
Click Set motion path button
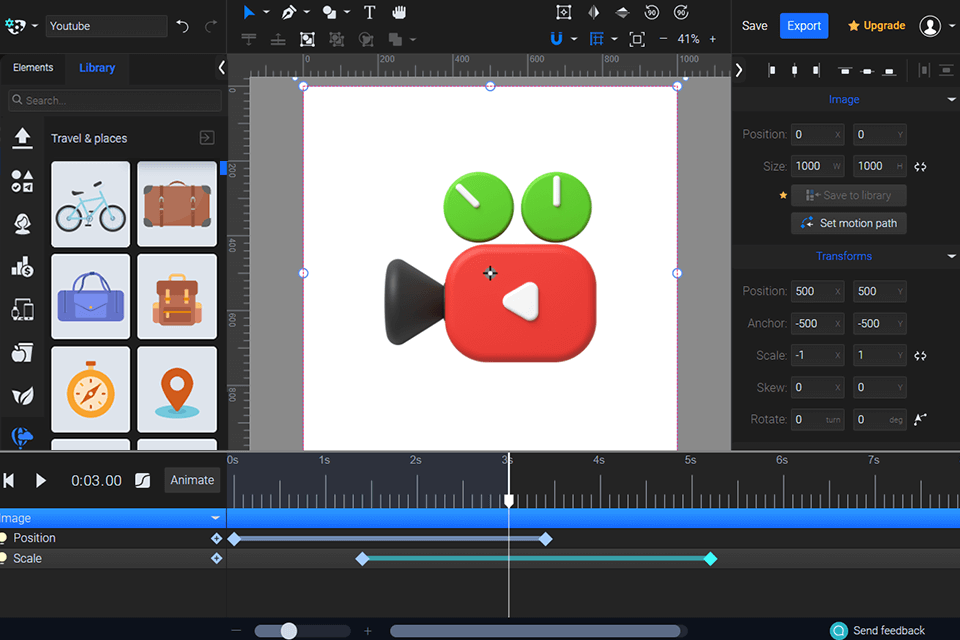pyautogui.click(x=849, y=224)
